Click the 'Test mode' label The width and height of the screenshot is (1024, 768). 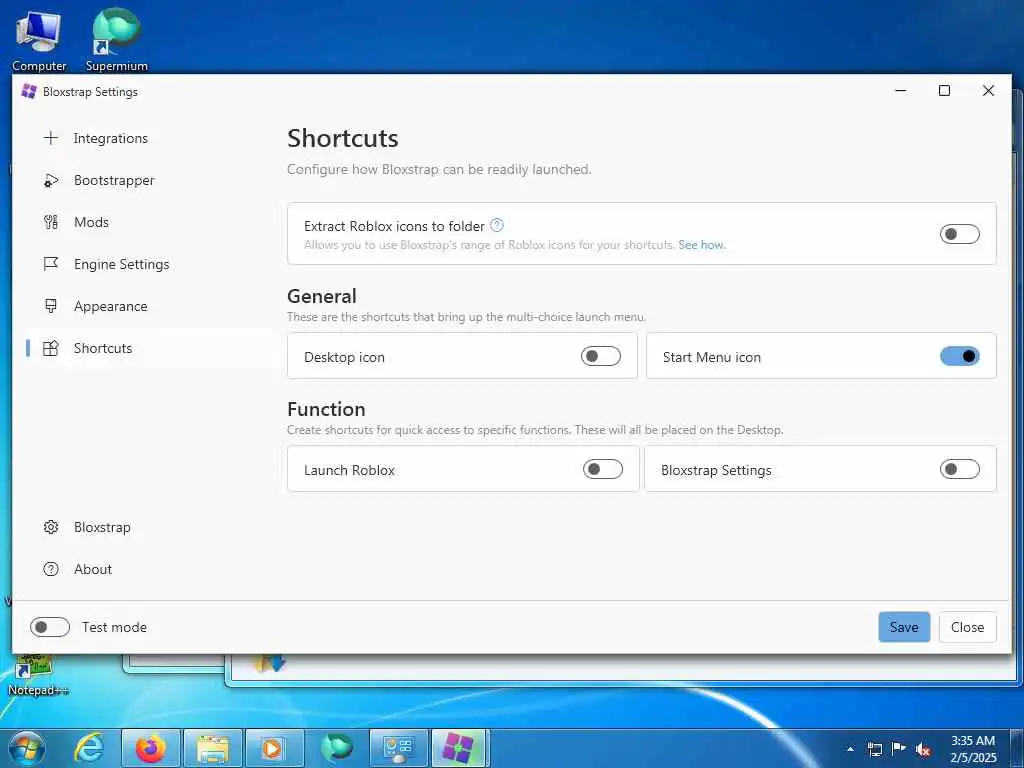tap(114, 627)
